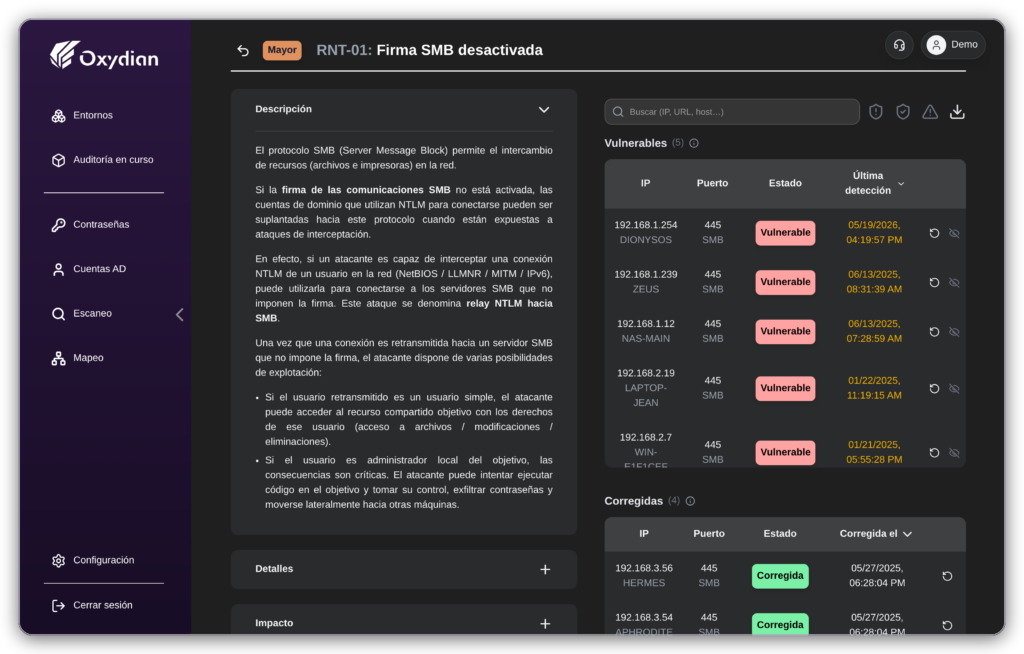
Task: Hide LAPTOP-JEAN row via crossed eye icon
Action: coord(954,389)
